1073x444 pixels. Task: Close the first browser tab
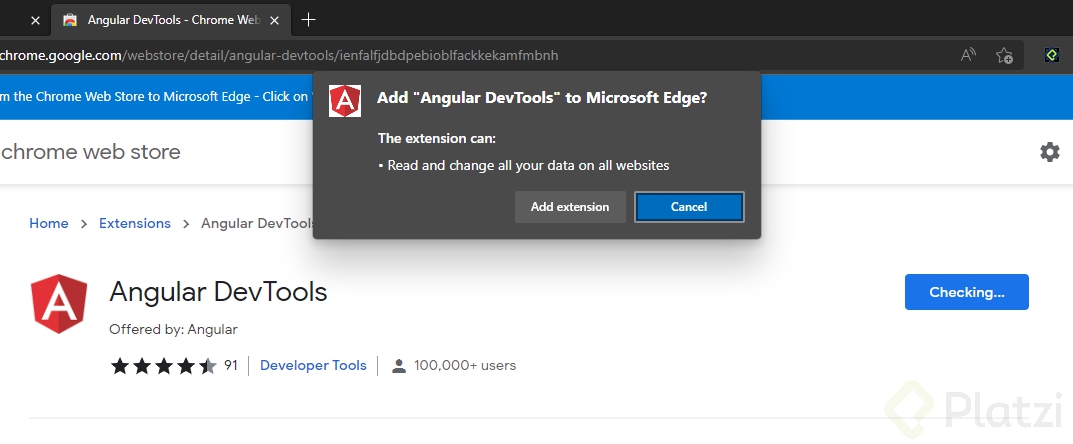tap(35, 20)
